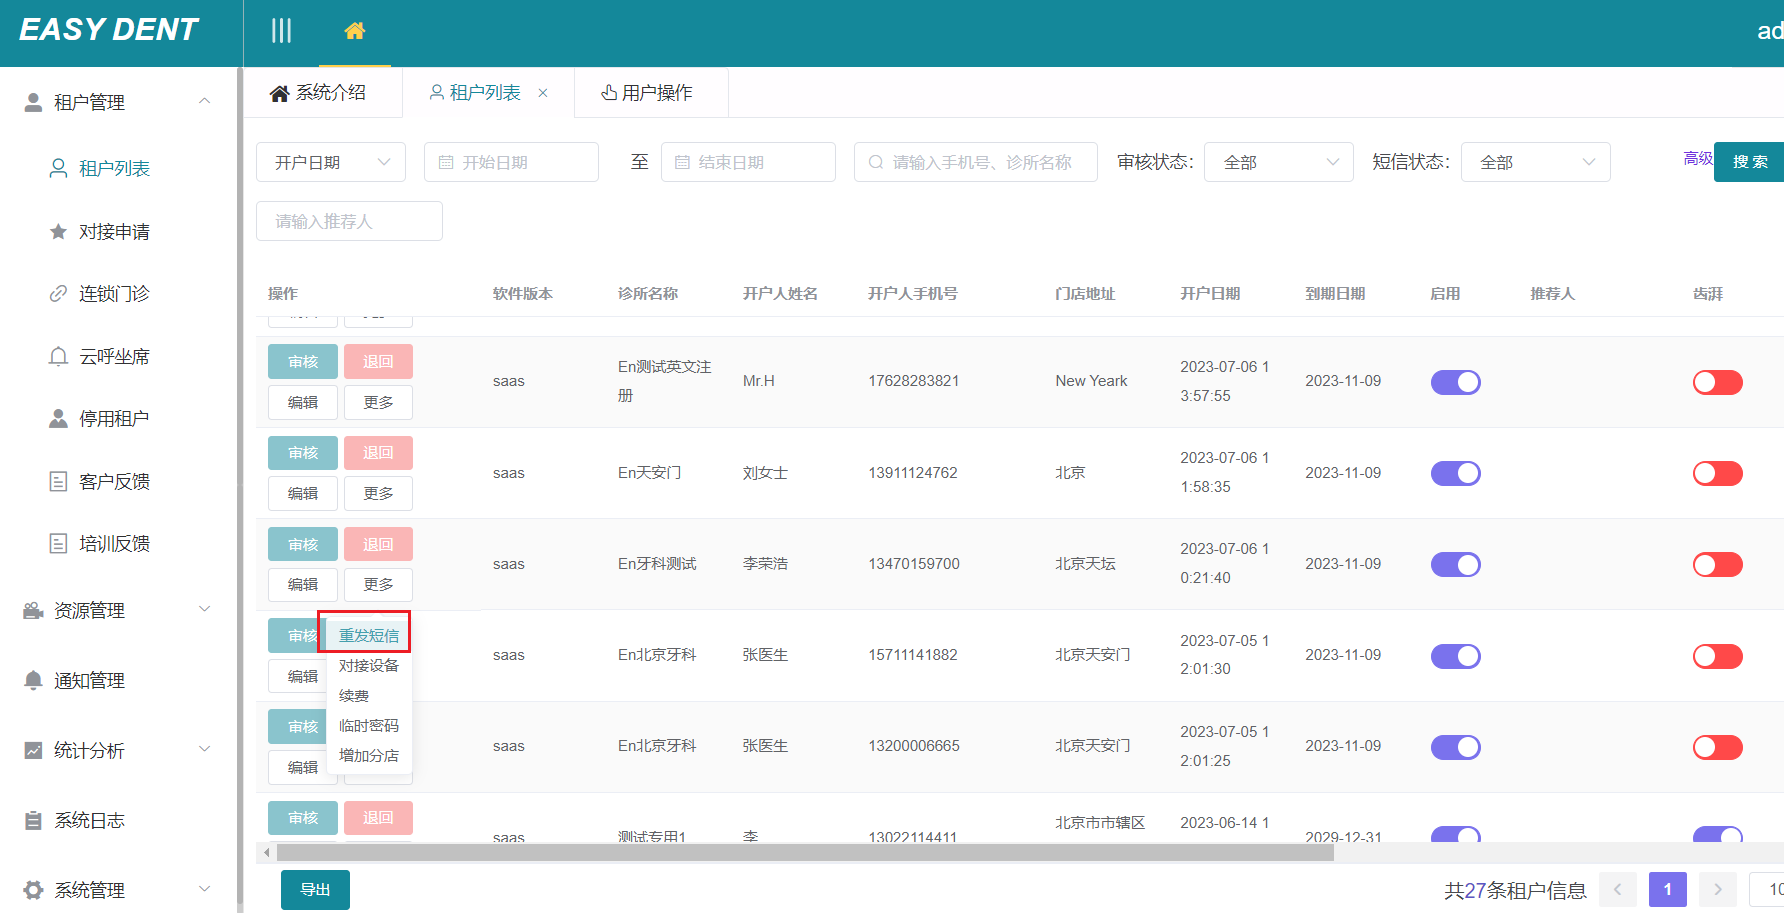Click the 导出 button
This screenshot has width=1784, height=913.
click(315, 889)
